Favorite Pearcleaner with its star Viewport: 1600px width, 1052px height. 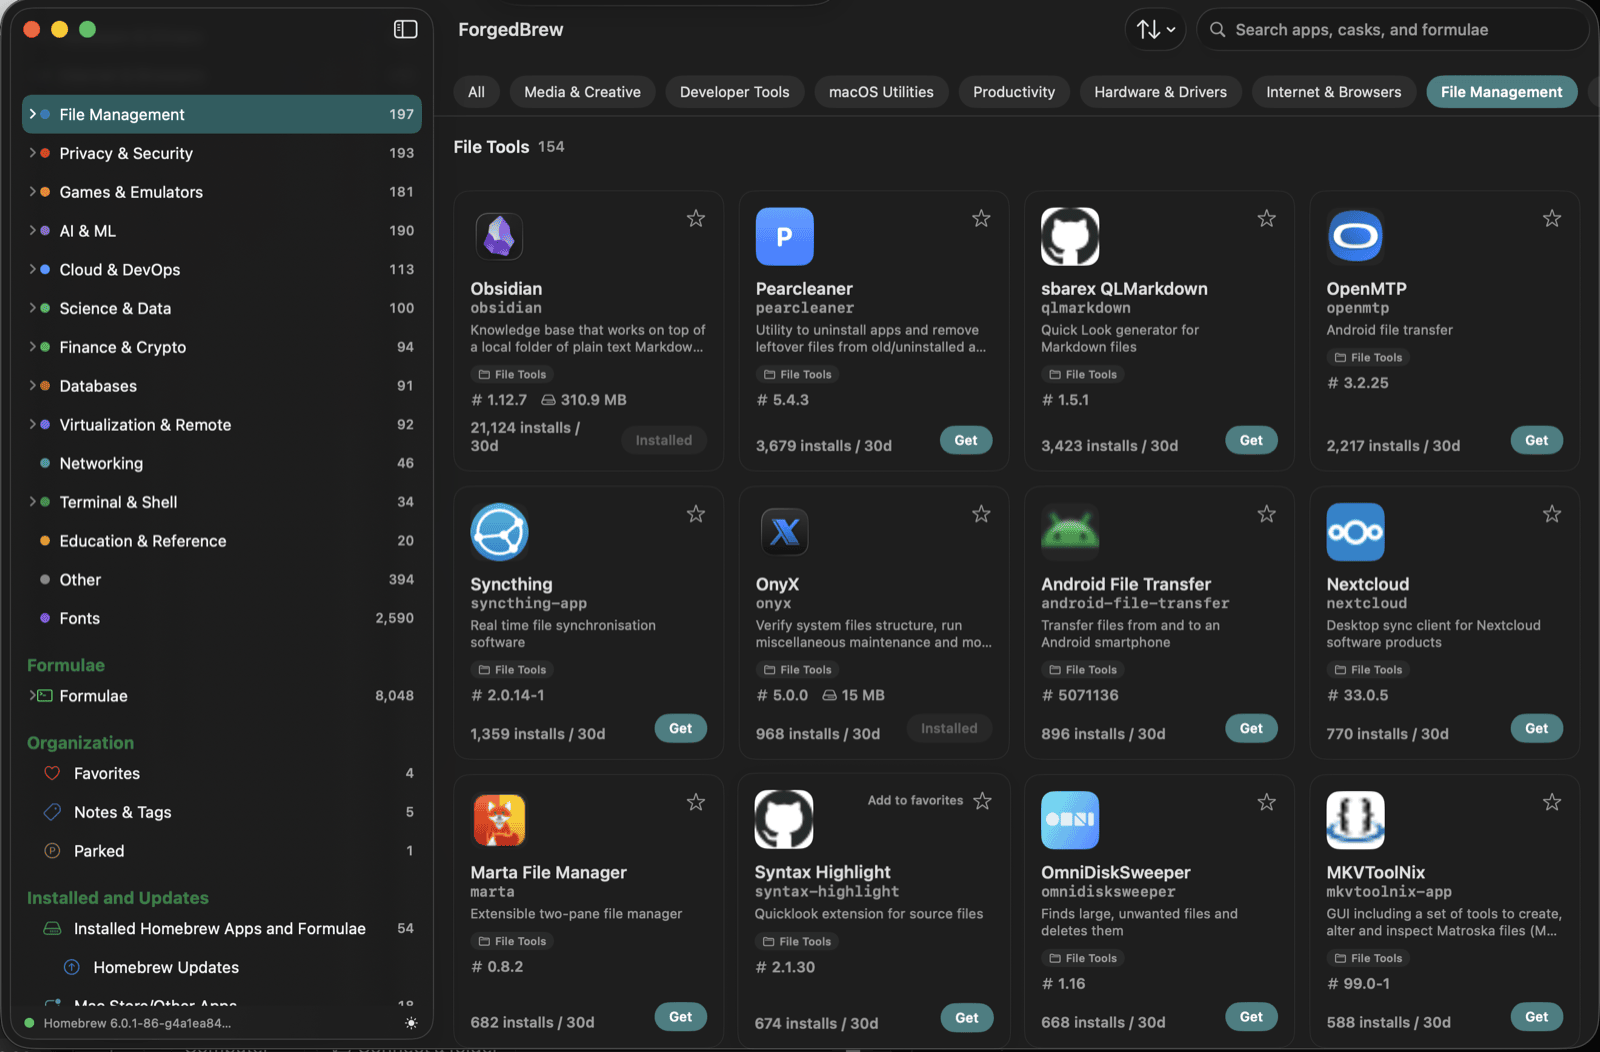coord(981,218)
